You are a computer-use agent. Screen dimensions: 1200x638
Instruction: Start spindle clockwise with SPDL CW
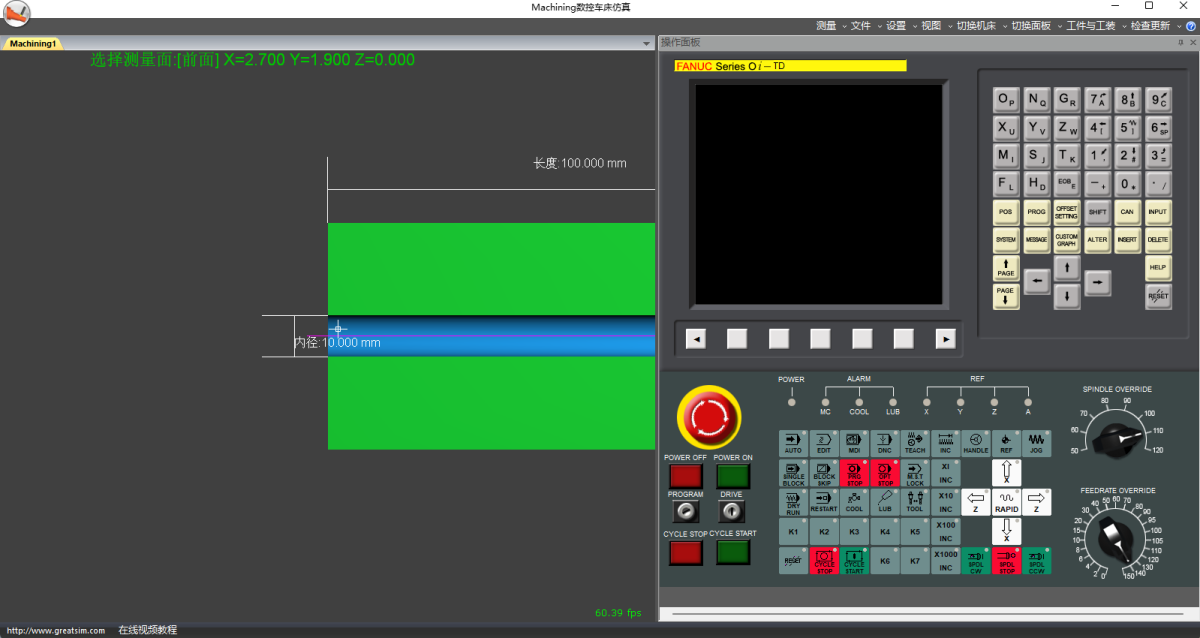click(x=976, y=561)
